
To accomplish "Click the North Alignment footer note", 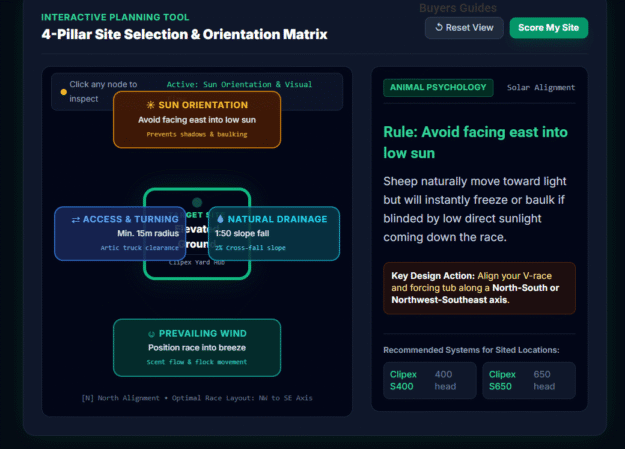I will point(197,398).
